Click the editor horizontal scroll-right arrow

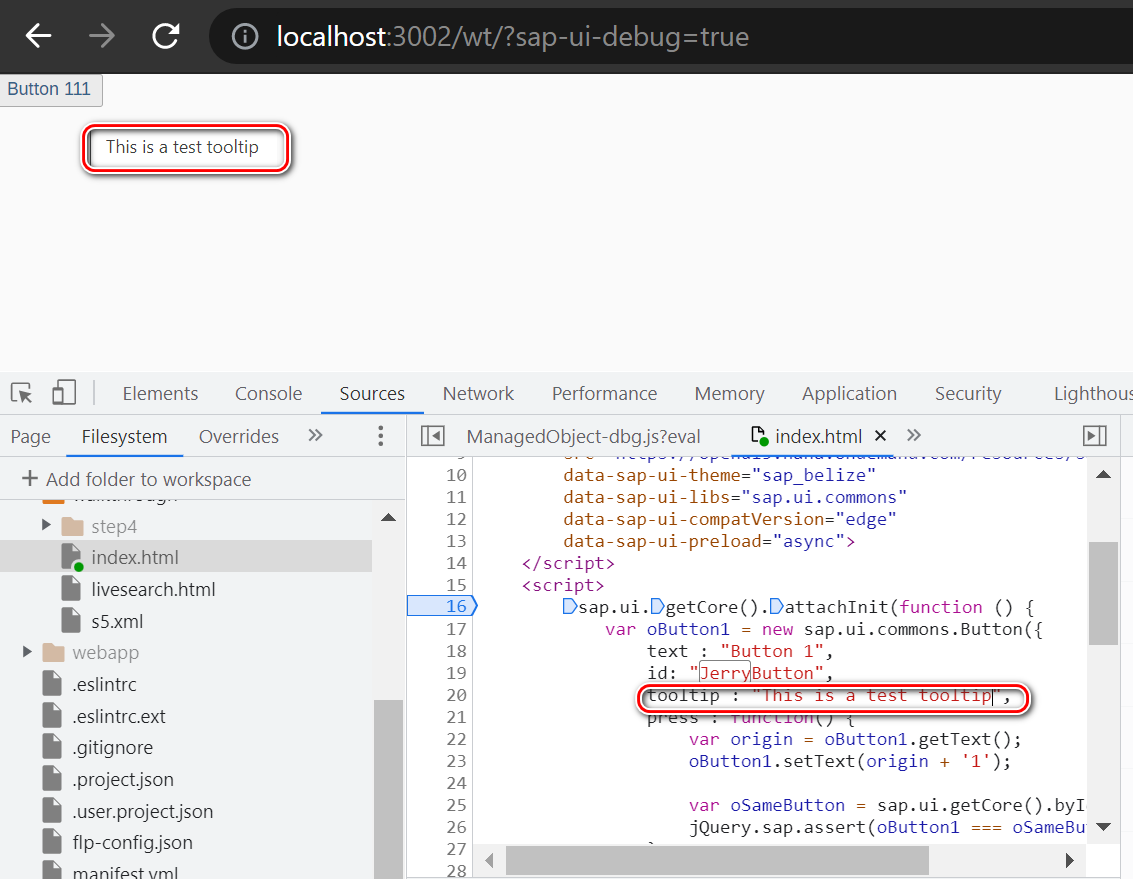[1070, 860]
